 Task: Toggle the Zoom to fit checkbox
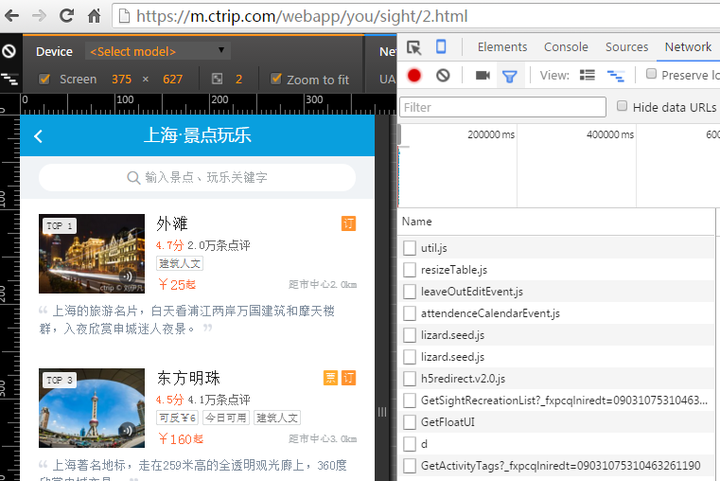[x=276, y=78]
